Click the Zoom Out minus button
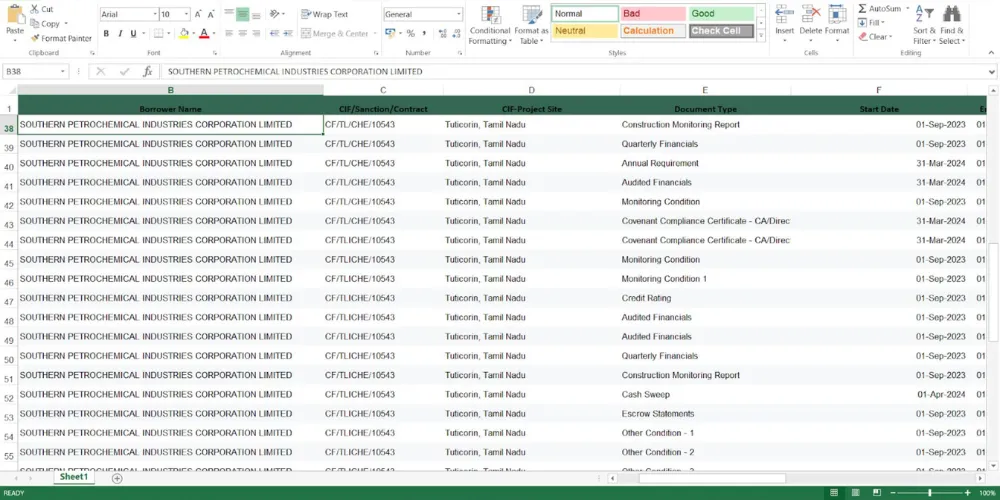The width and height of the screenshot is (1000, 500). (893, 493)
